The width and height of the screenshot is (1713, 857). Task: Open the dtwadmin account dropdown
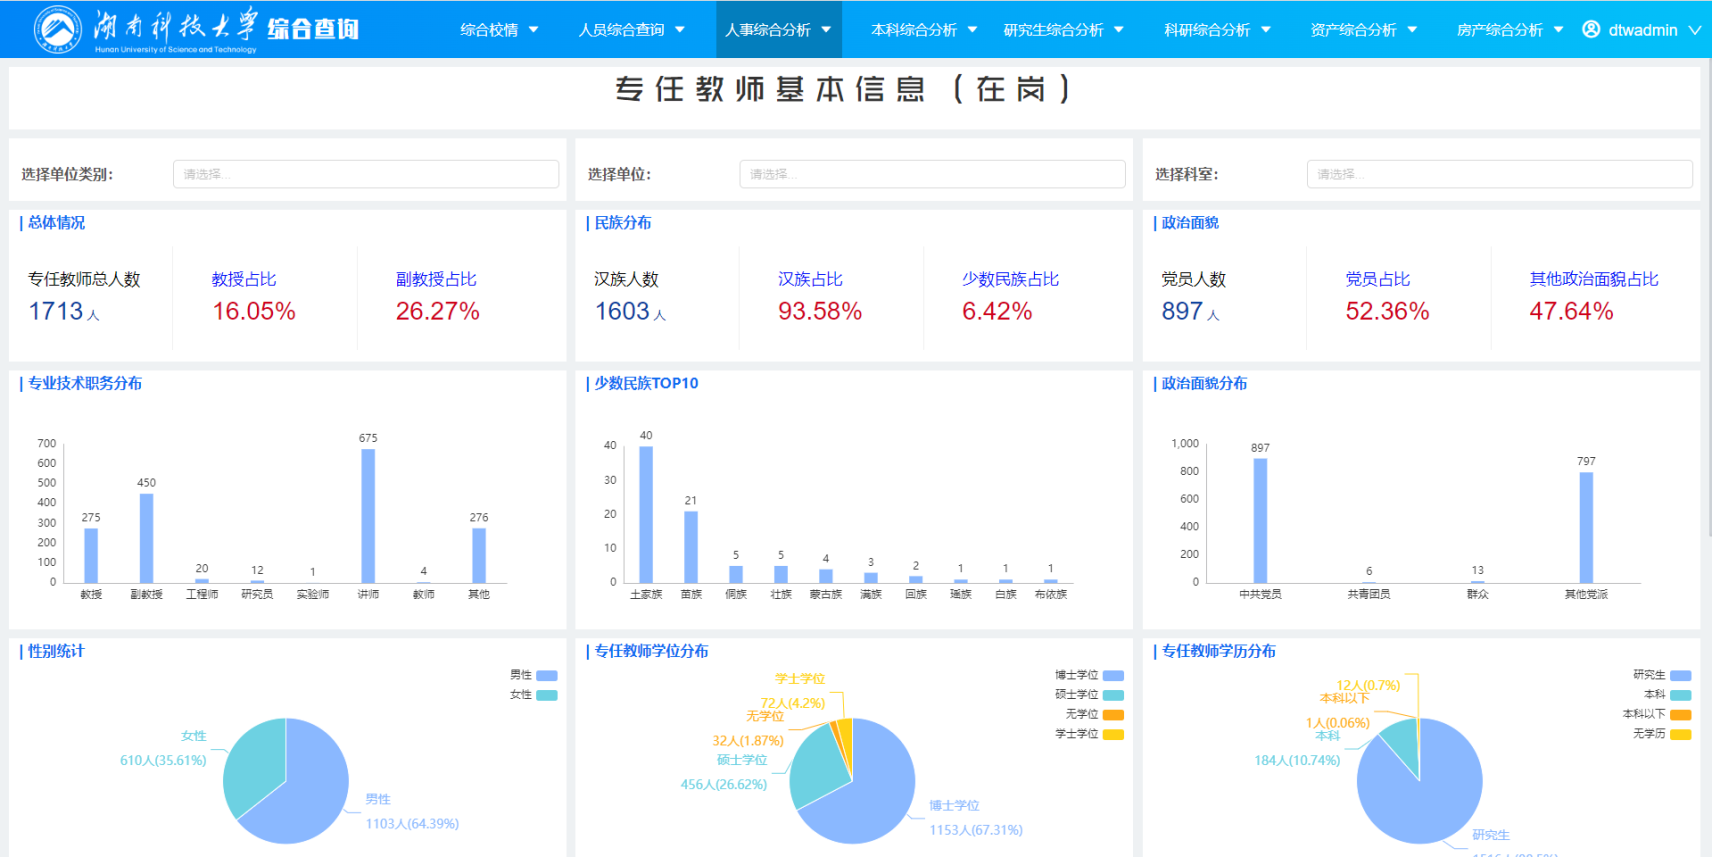[1694, 30]
